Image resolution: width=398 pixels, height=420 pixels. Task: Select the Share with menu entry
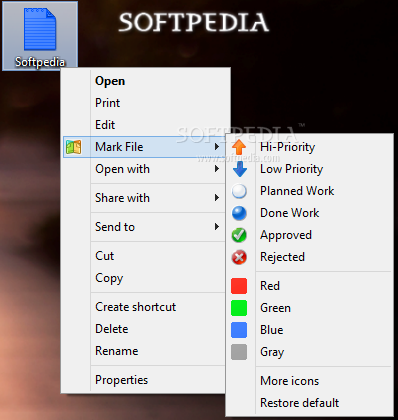(x=144, y=198)
